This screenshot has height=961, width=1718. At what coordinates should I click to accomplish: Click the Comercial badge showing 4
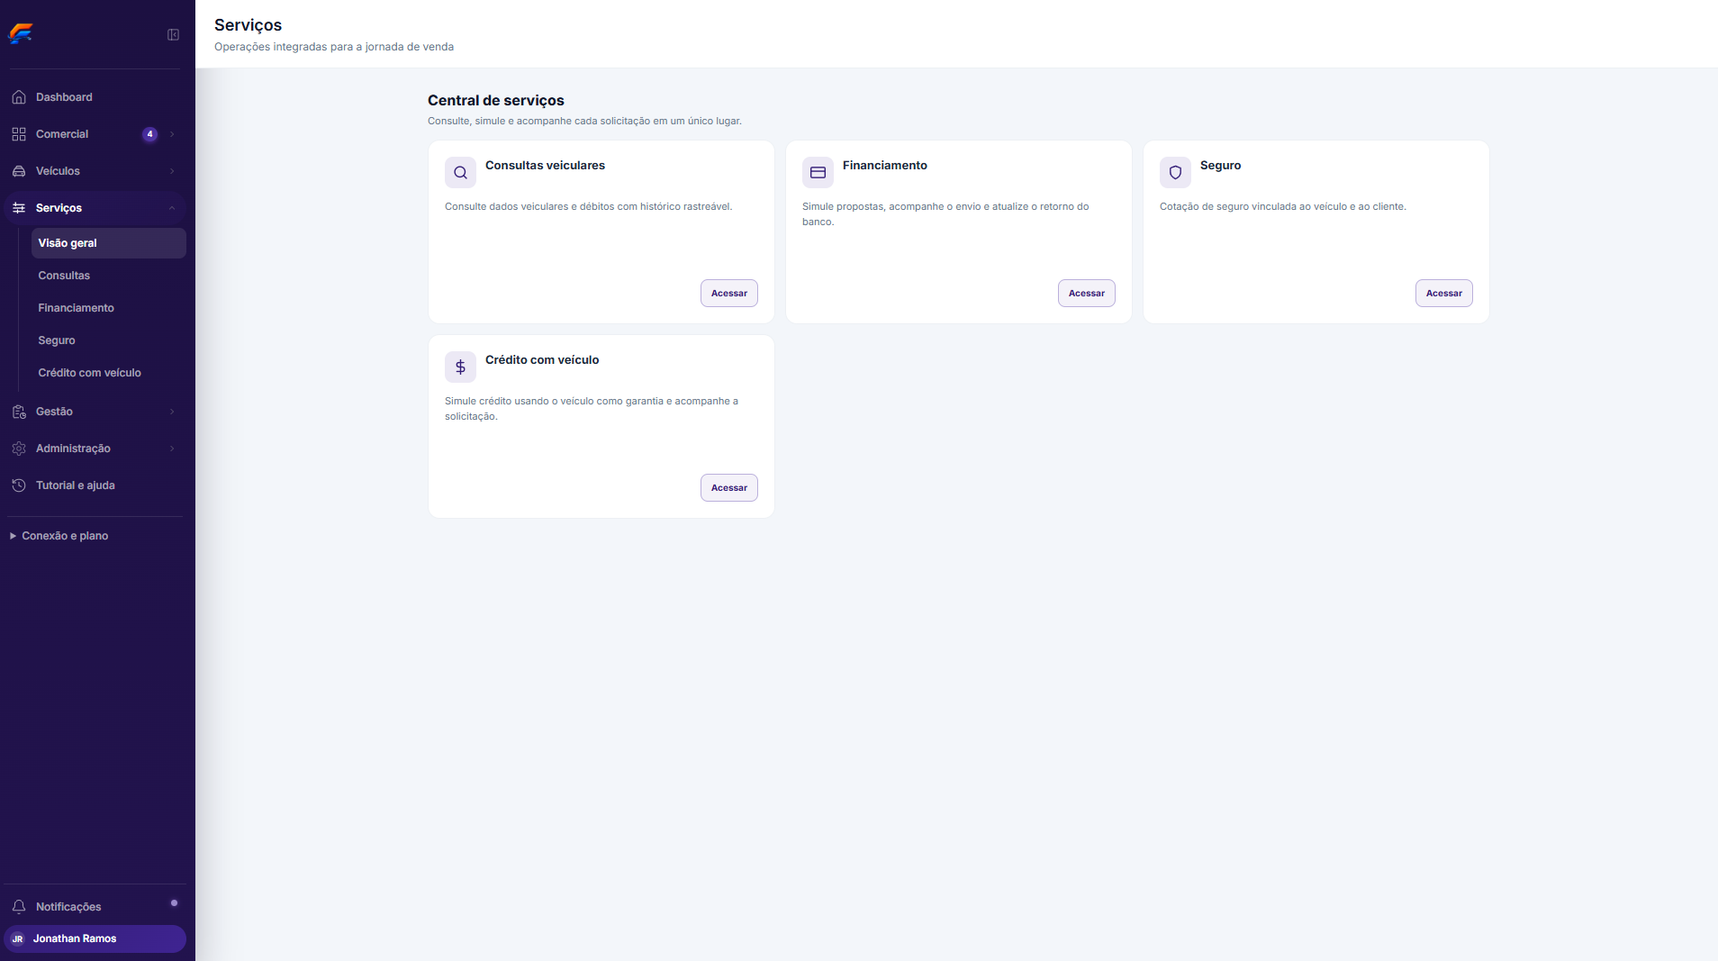pyautogui.click(x=150, y=134)
